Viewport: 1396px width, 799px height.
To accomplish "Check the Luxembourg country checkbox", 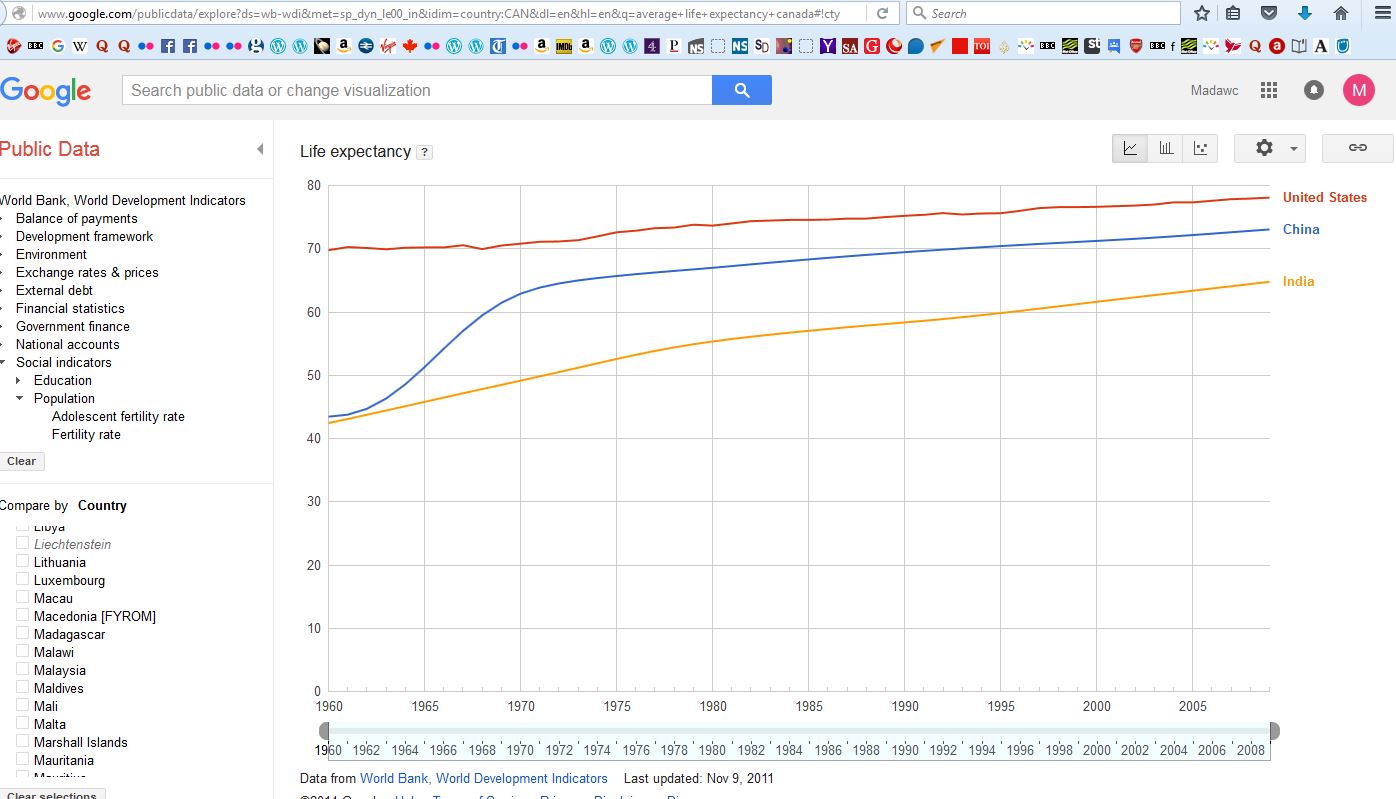I will pyautogui.click(x=22, y=579).
